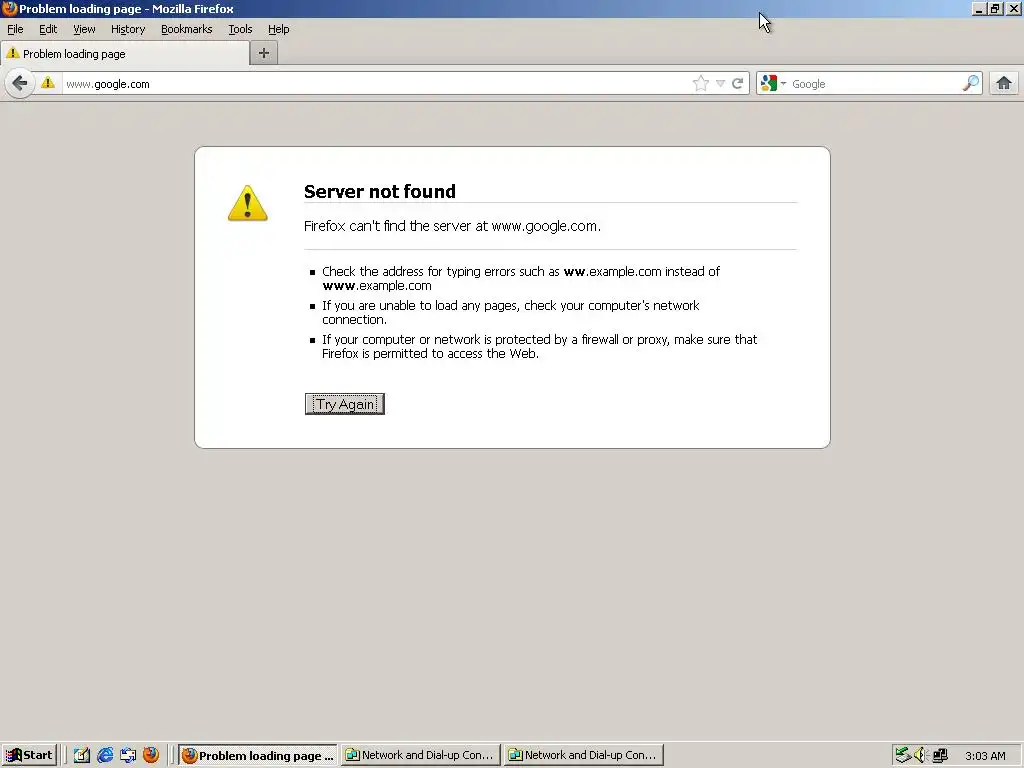Click the green arrow tray icon
This screenshot has width=1024, height=768.
pyautogui.click(x=903, y=755)
